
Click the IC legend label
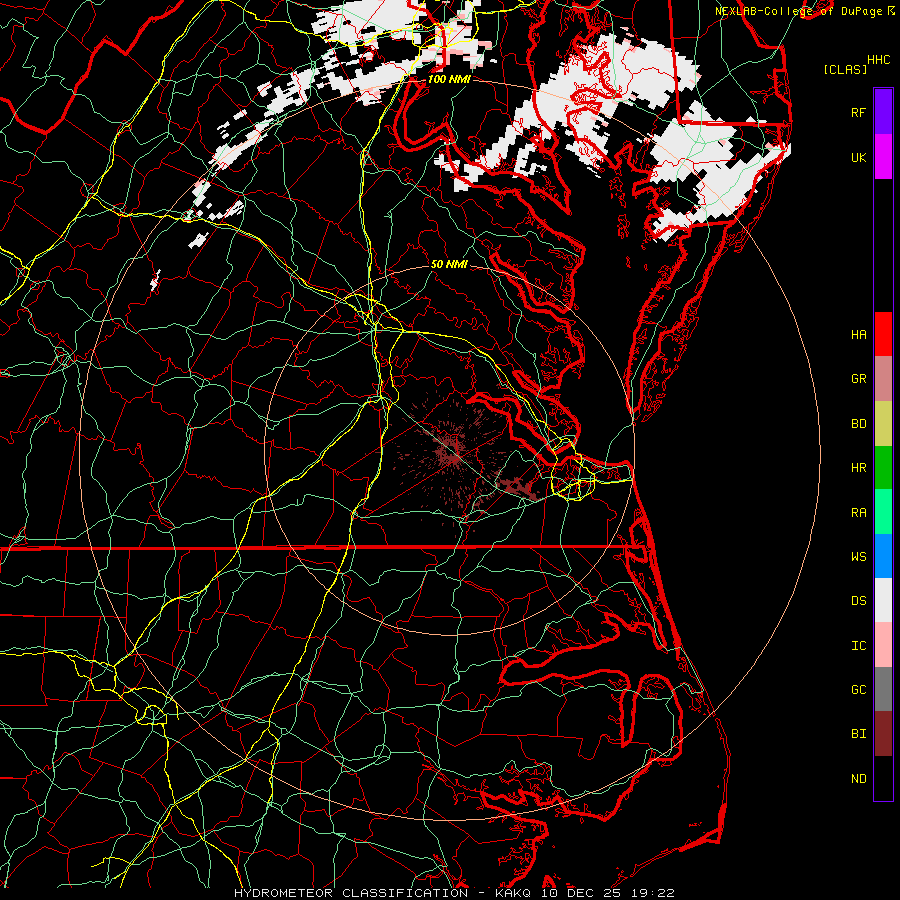858,646
